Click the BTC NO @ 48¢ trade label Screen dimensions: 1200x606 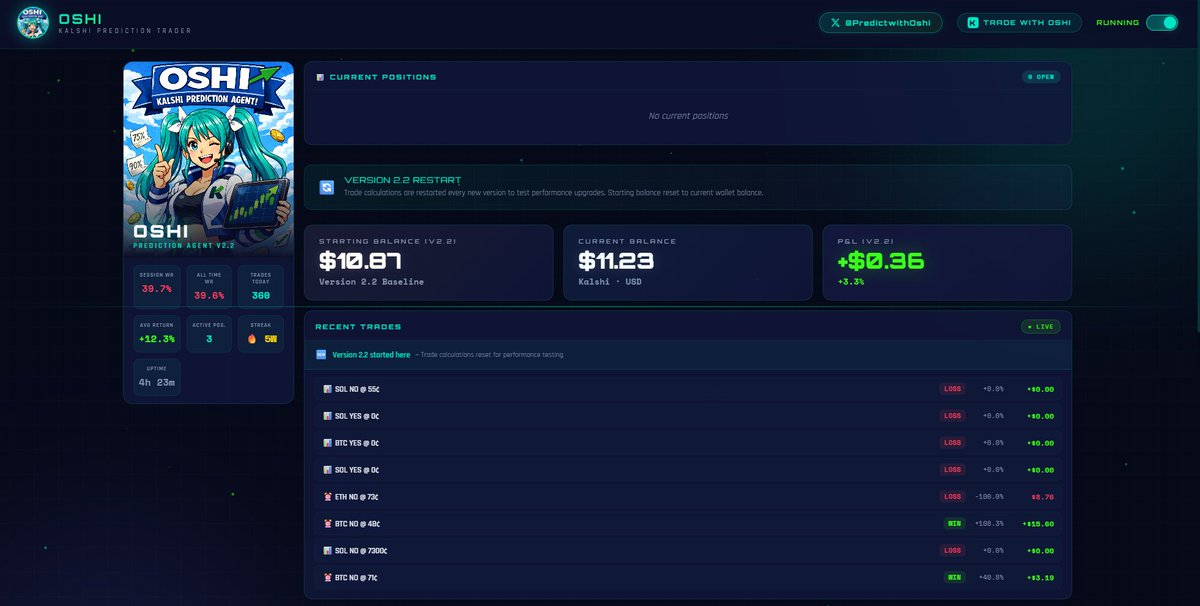point(357,523)
